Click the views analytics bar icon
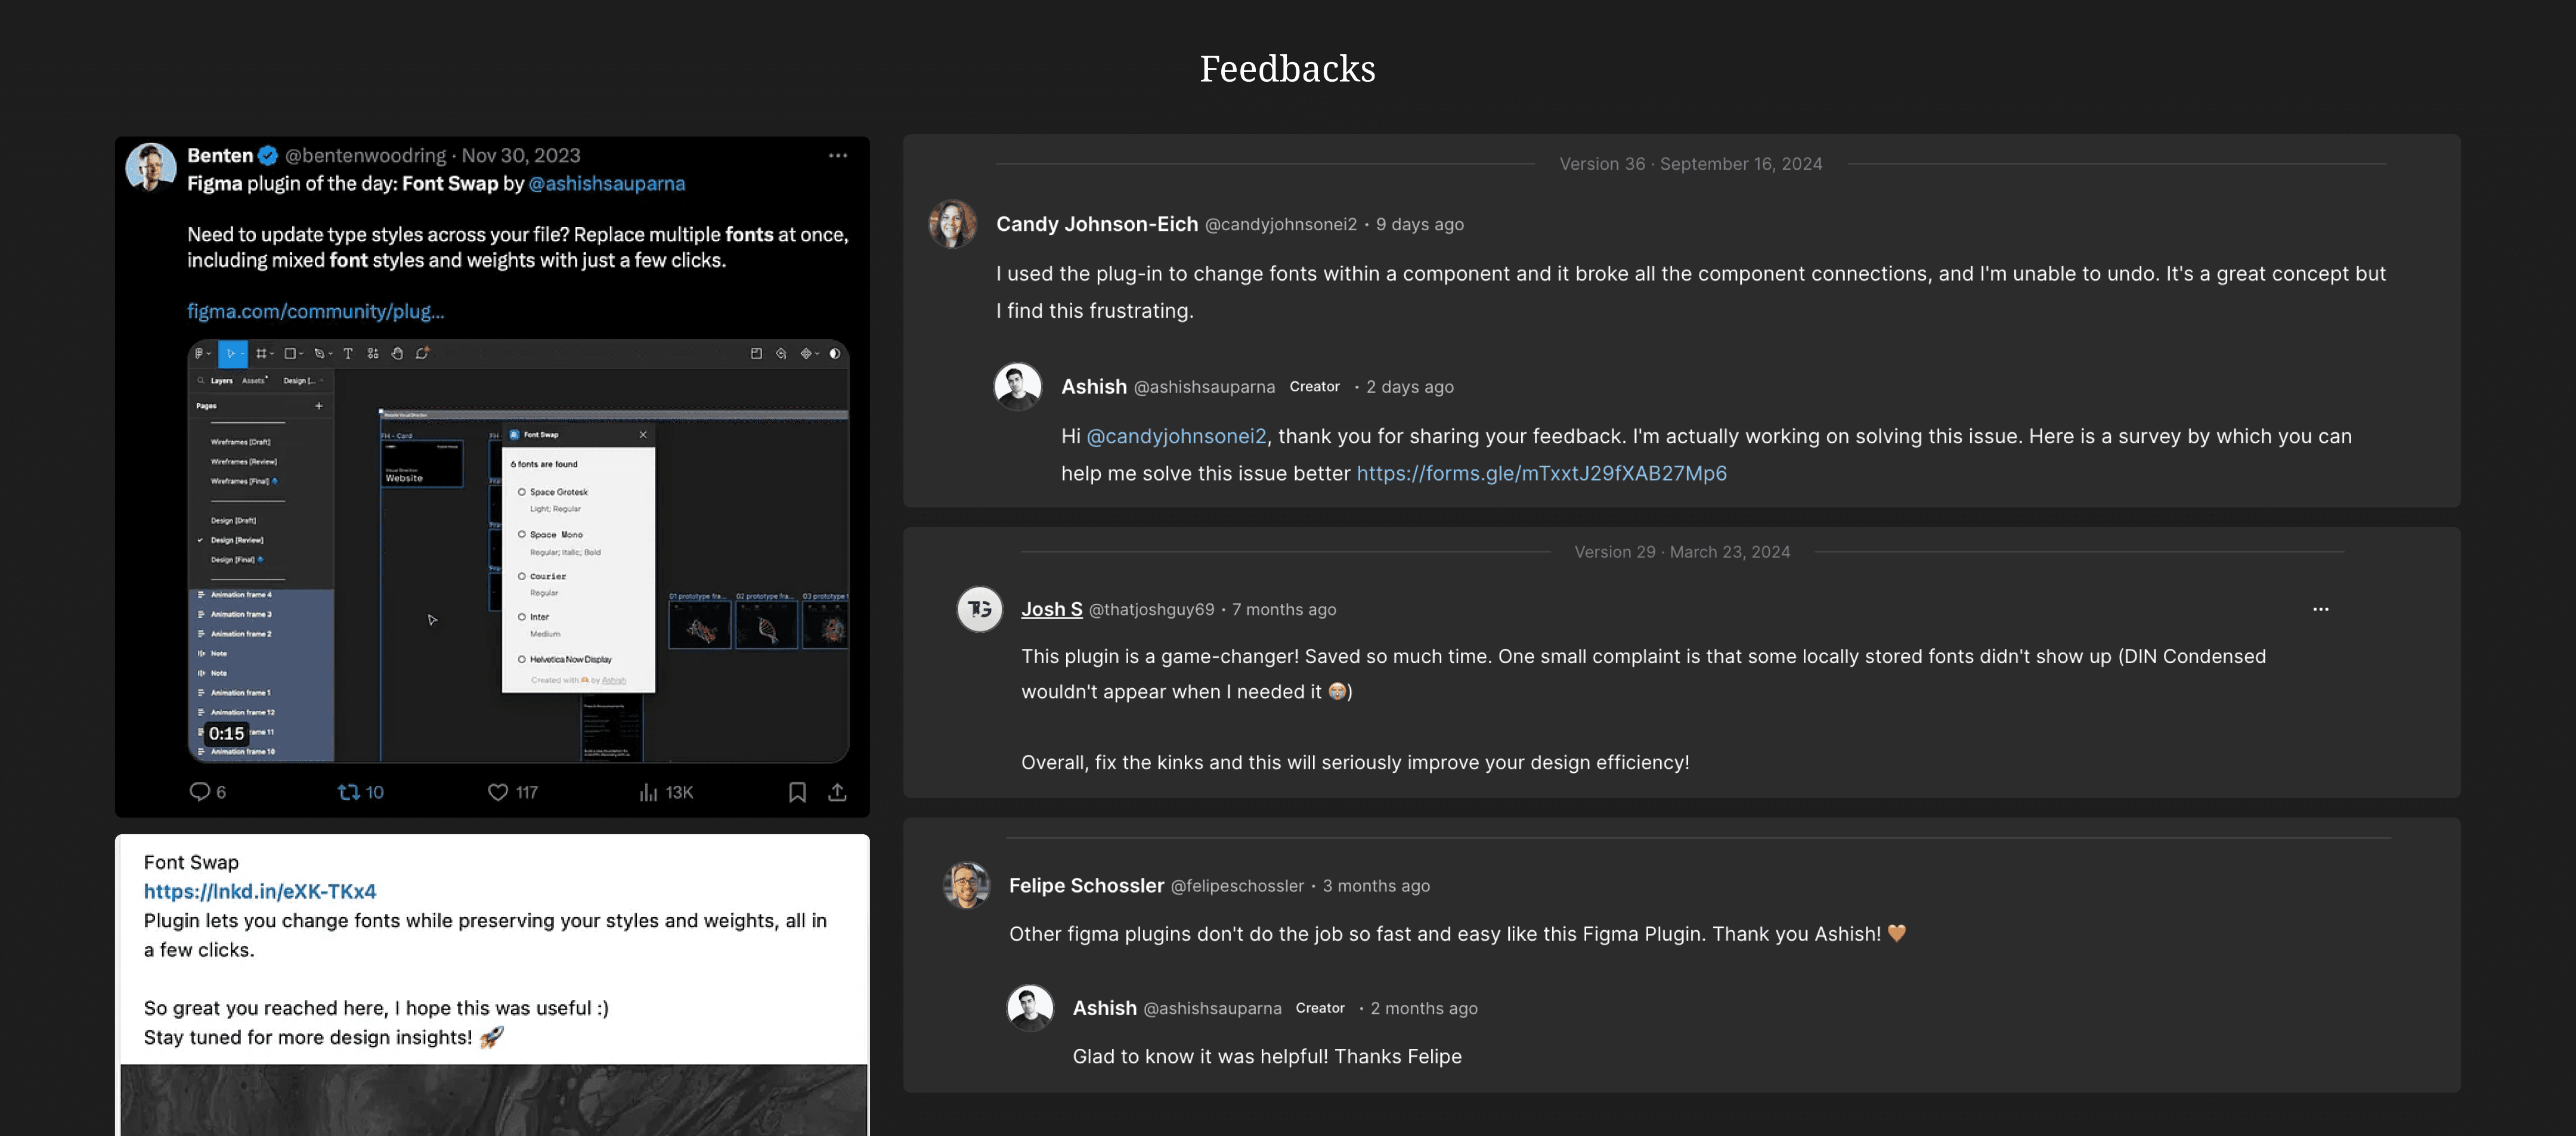2576x1136 pixels. (x=648, y=792)
